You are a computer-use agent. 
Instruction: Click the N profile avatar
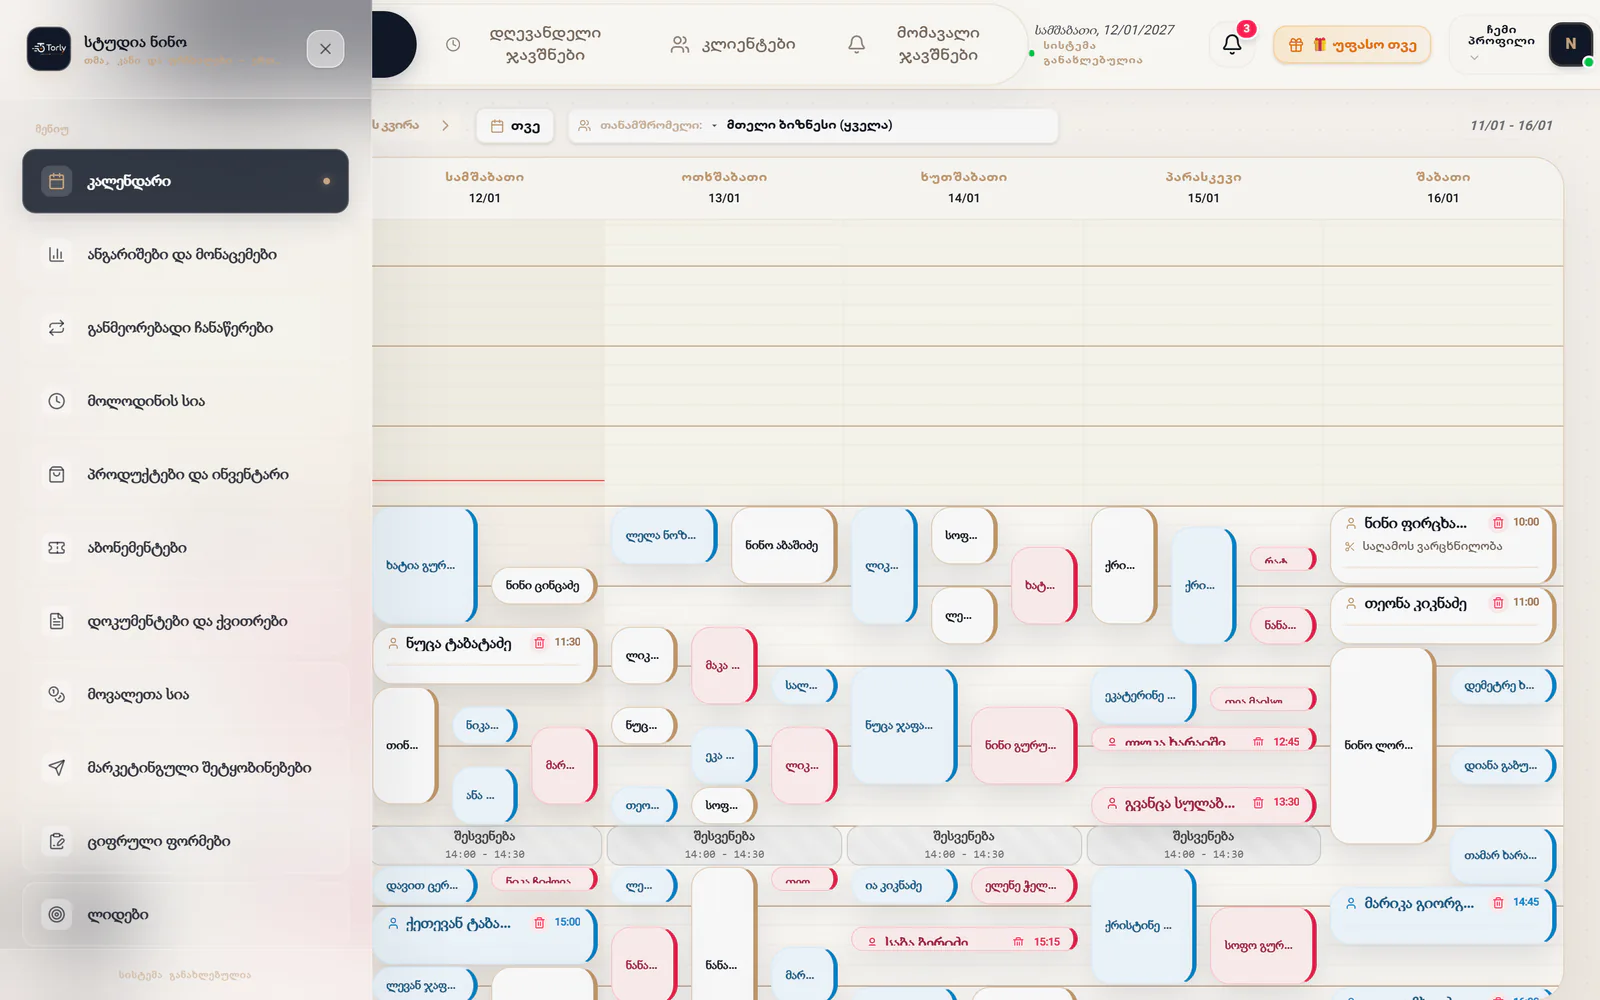click(1570, 44)
